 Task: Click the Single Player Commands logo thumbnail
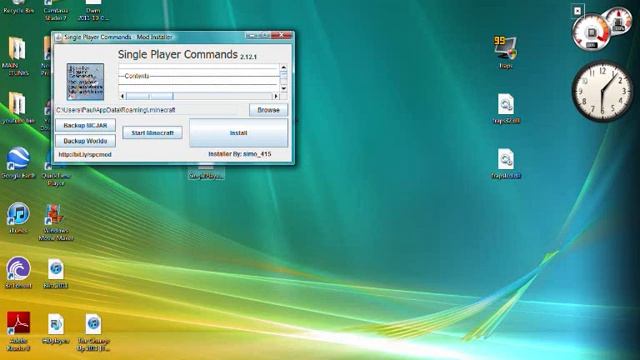(x=85, y=82)
